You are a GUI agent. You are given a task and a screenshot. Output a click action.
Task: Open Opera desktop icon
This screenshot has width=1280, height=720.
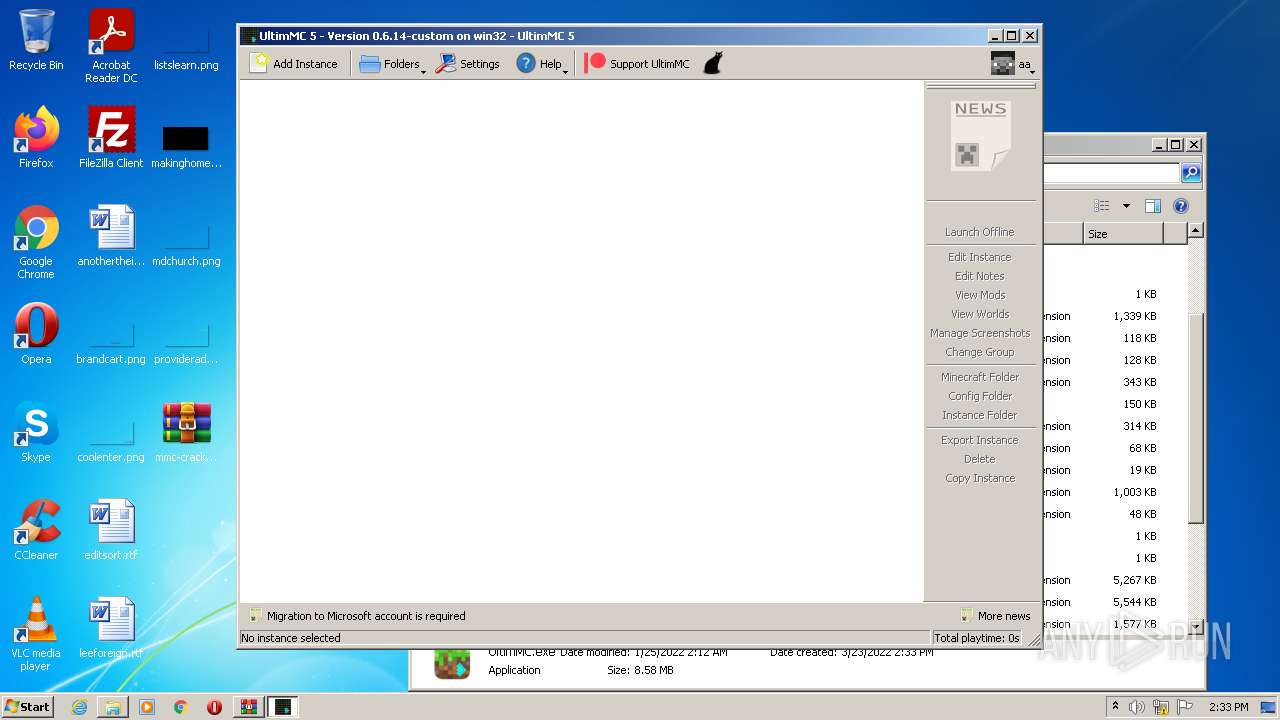(36, 334)
